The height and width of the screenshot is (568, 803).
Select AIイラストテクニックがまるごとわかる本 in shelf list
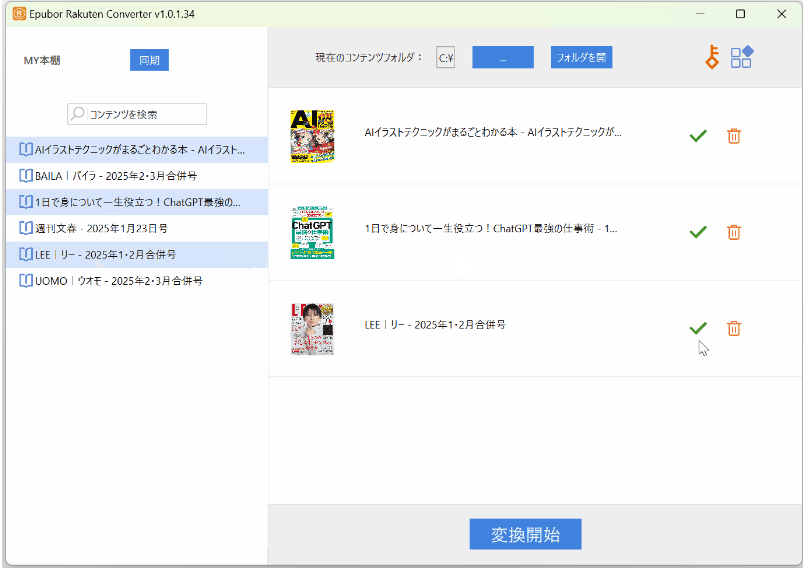[x=137, y=150]
